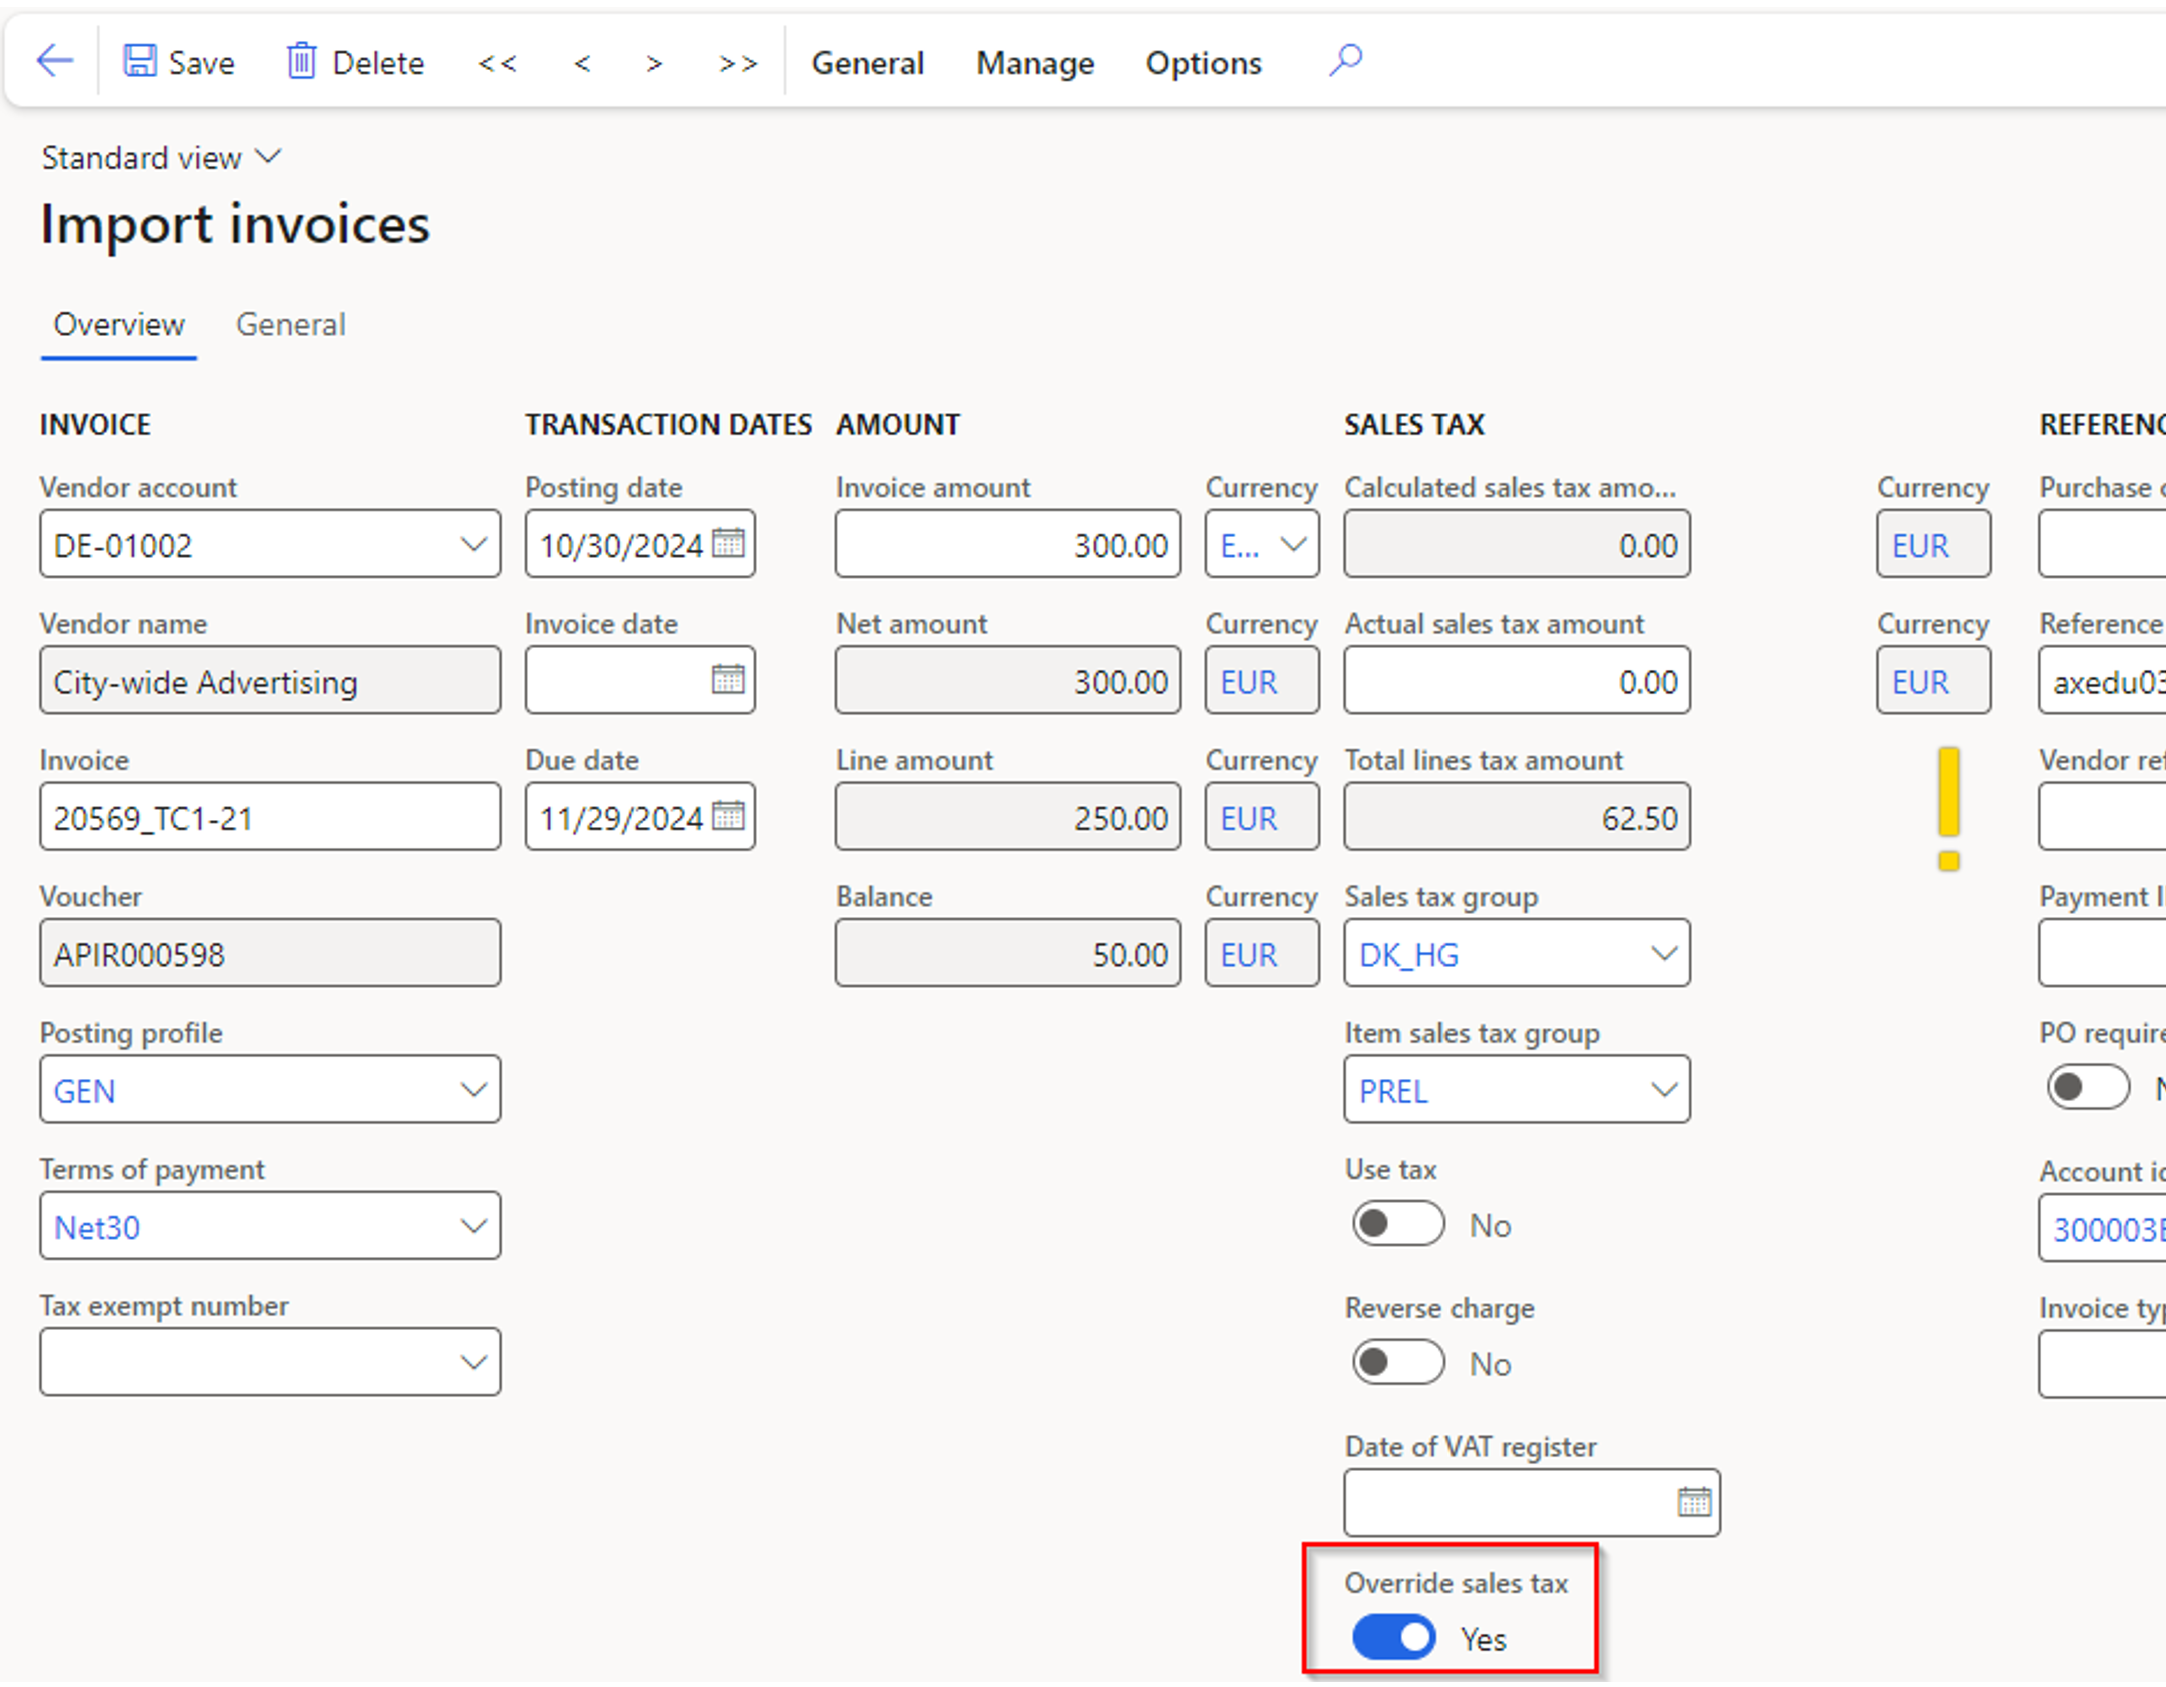Viewport: 2166px width, 1687px height.
Task: Click the Delete trash icon
Action: coord(301,61)
